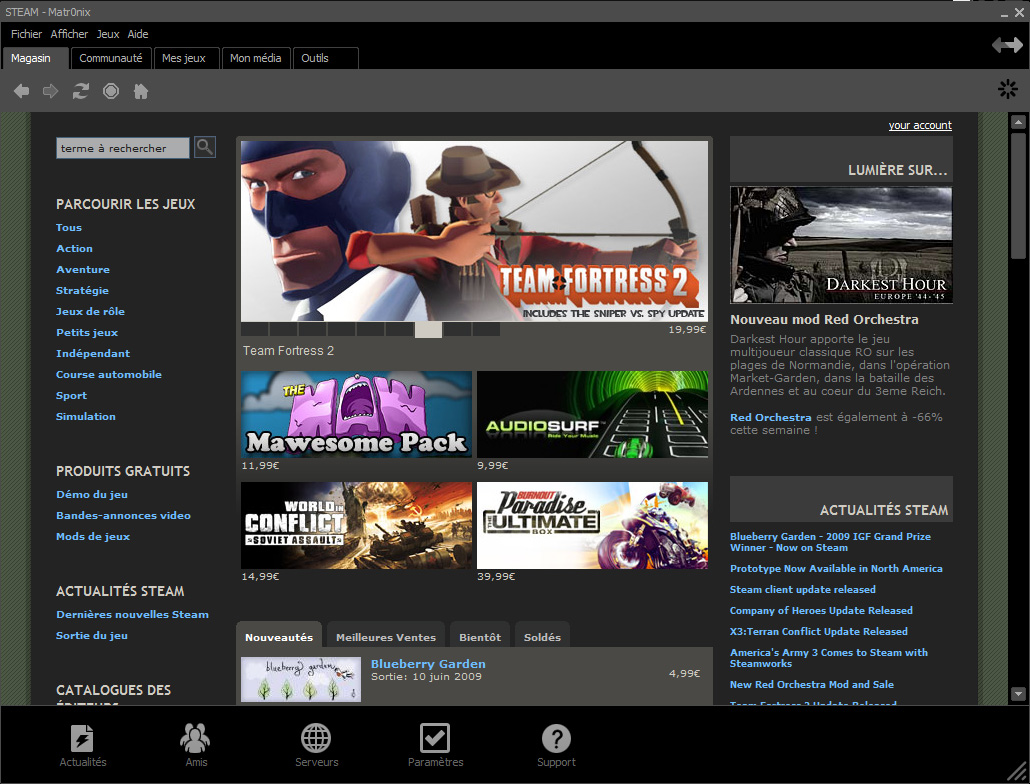The image size is (1030, 784).
Task: Click the scrollbar up arrow
Action: click(1018, 121)
